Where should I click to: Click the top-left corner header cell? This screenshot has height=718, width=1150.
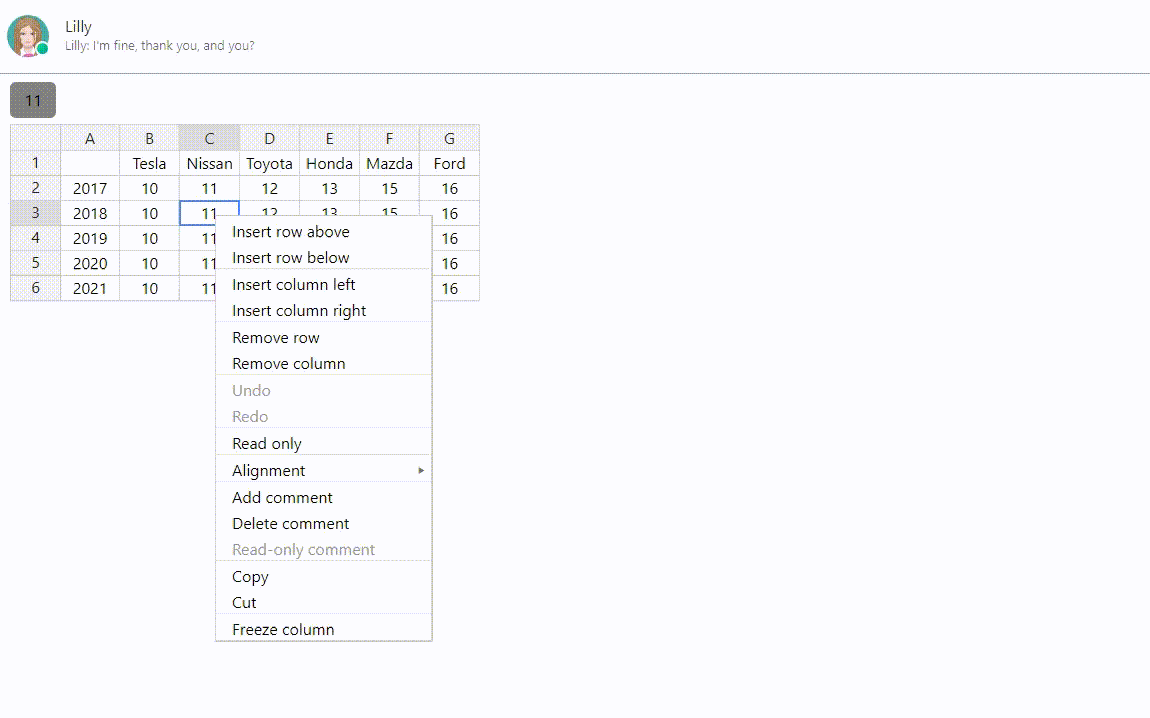35,138
